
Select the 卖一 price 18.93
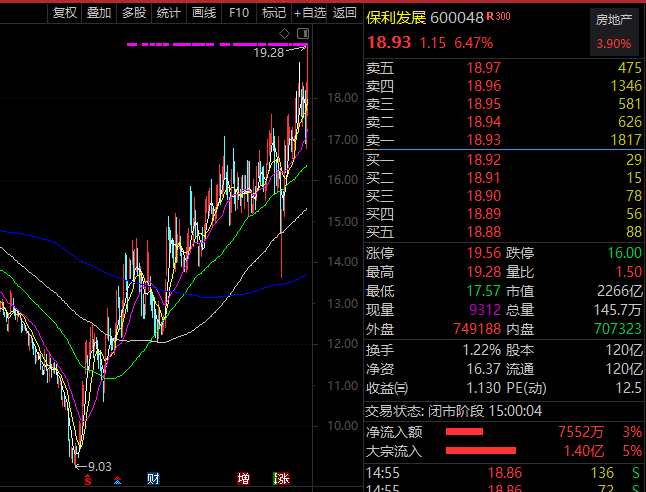(x=484, y=140)
